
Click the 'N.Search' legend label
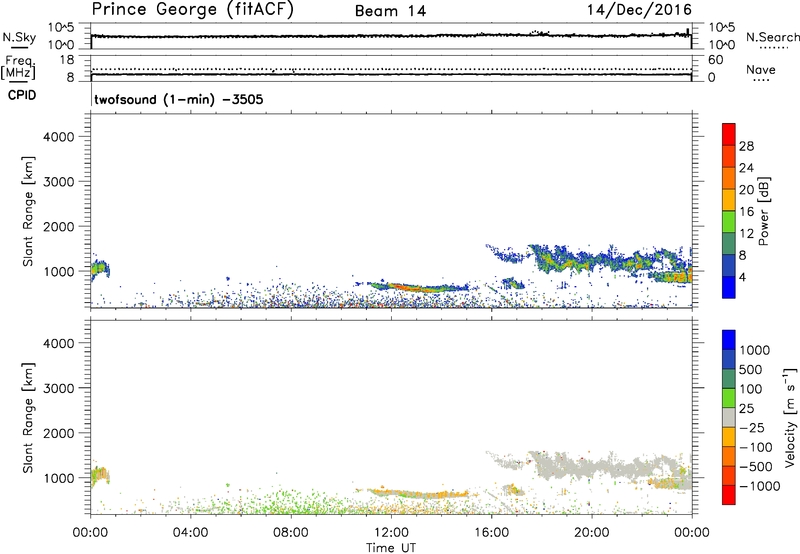point(772,37)
